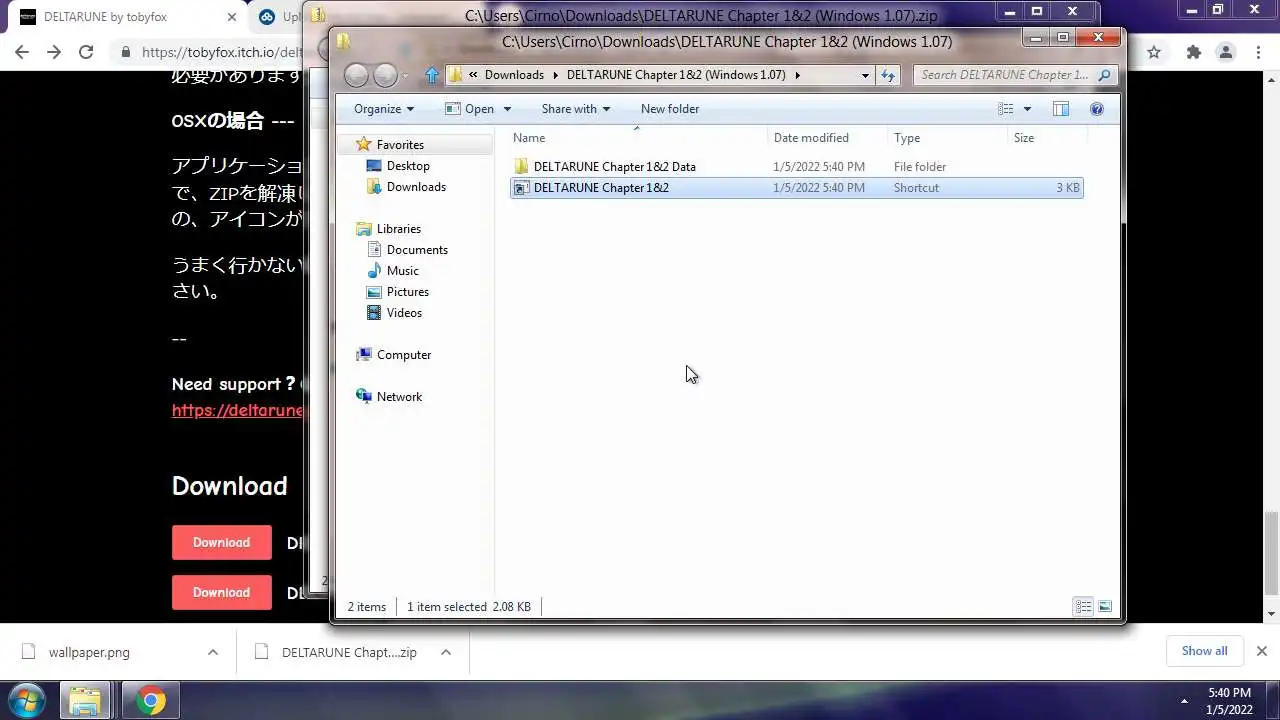Open the deltarune support link
The image size is (1280, 720).
(x=237, y=411)
